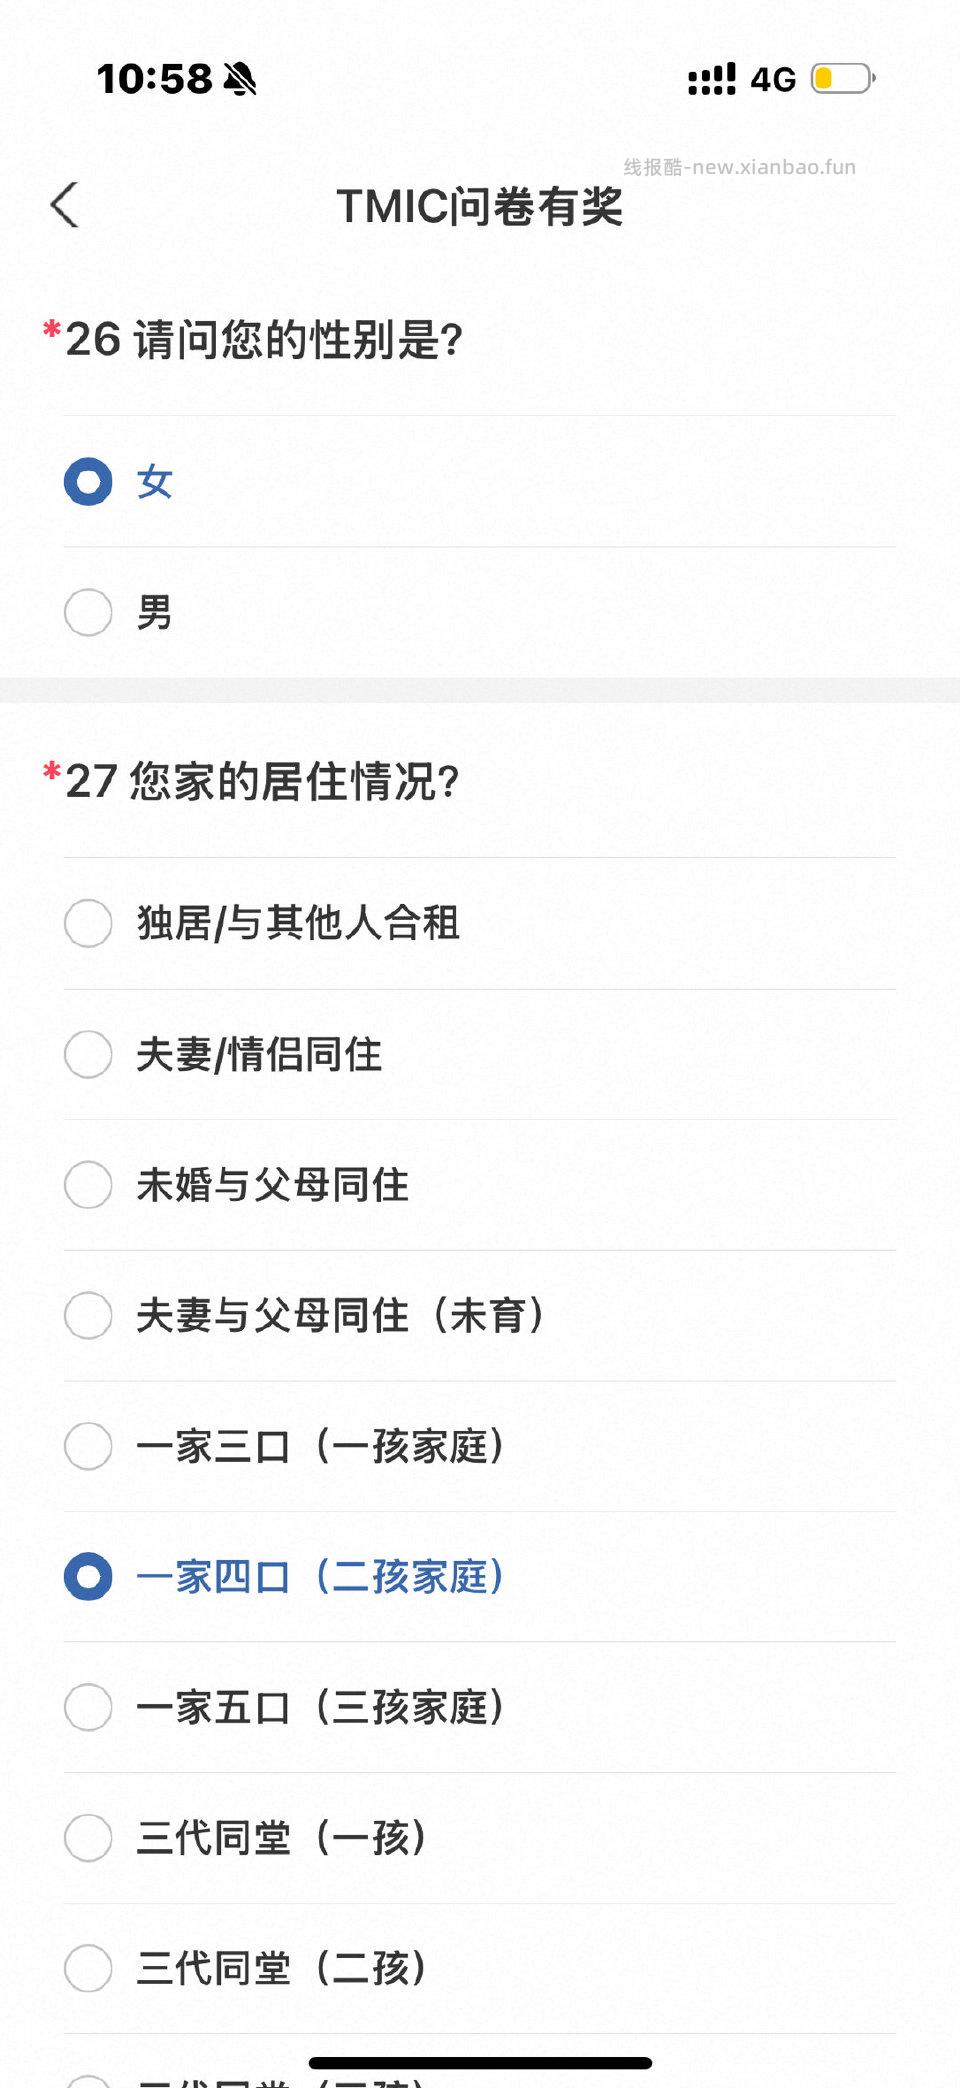Tap the battery indicator icon
The height and width of the screenshot is (2088, 960).
pyautogui.click(x=842, y=79)
